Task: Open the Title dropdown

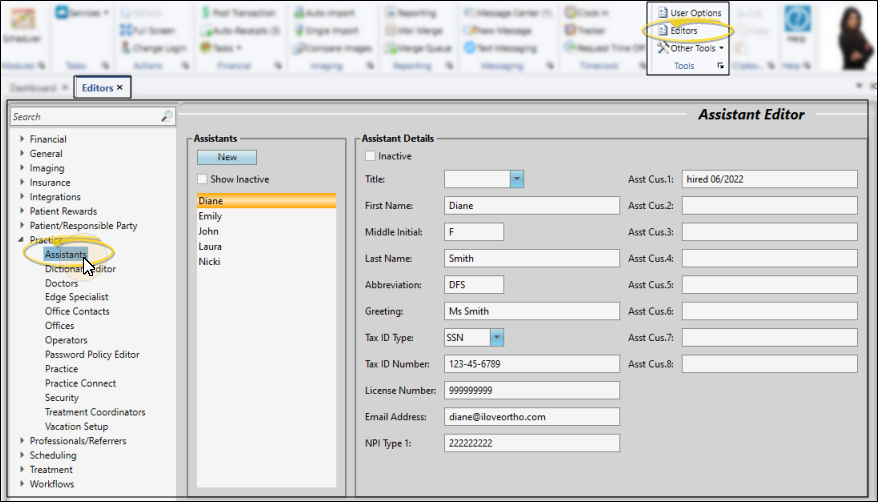Action: pos(517,179)
